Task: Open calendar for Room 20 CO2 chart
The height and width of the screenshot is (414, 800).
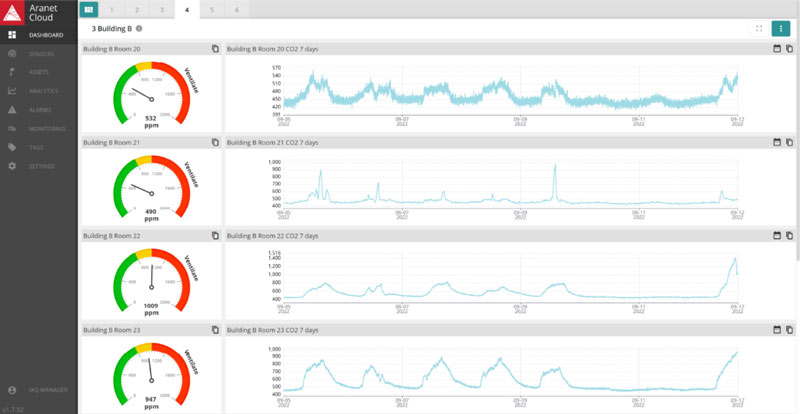Action: click(x=777, y=49)
